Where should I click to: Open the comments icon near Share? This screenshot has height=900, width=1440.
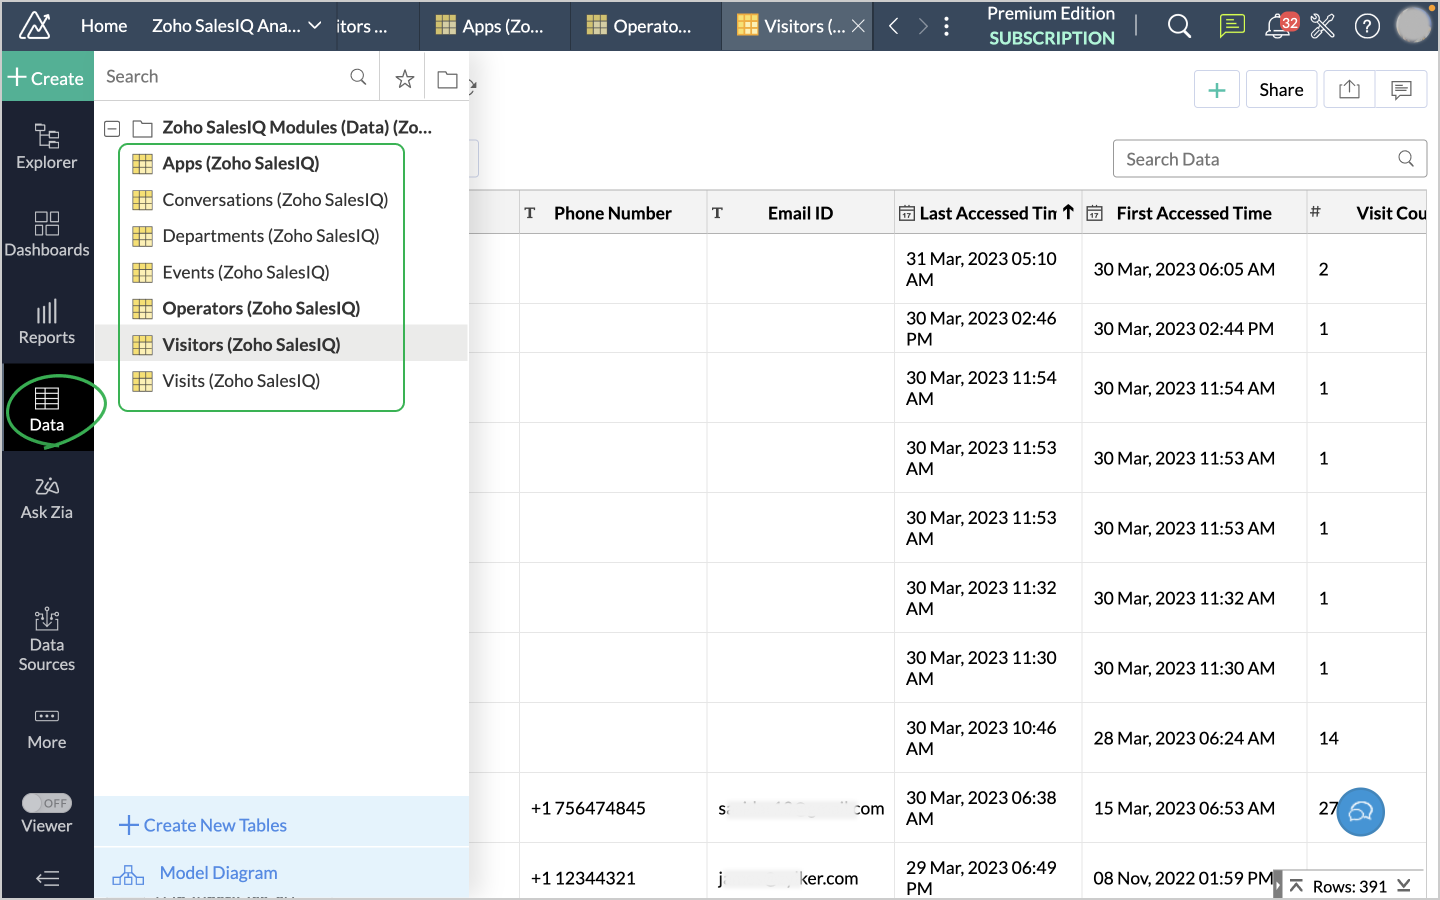(x=1401, y=89)
